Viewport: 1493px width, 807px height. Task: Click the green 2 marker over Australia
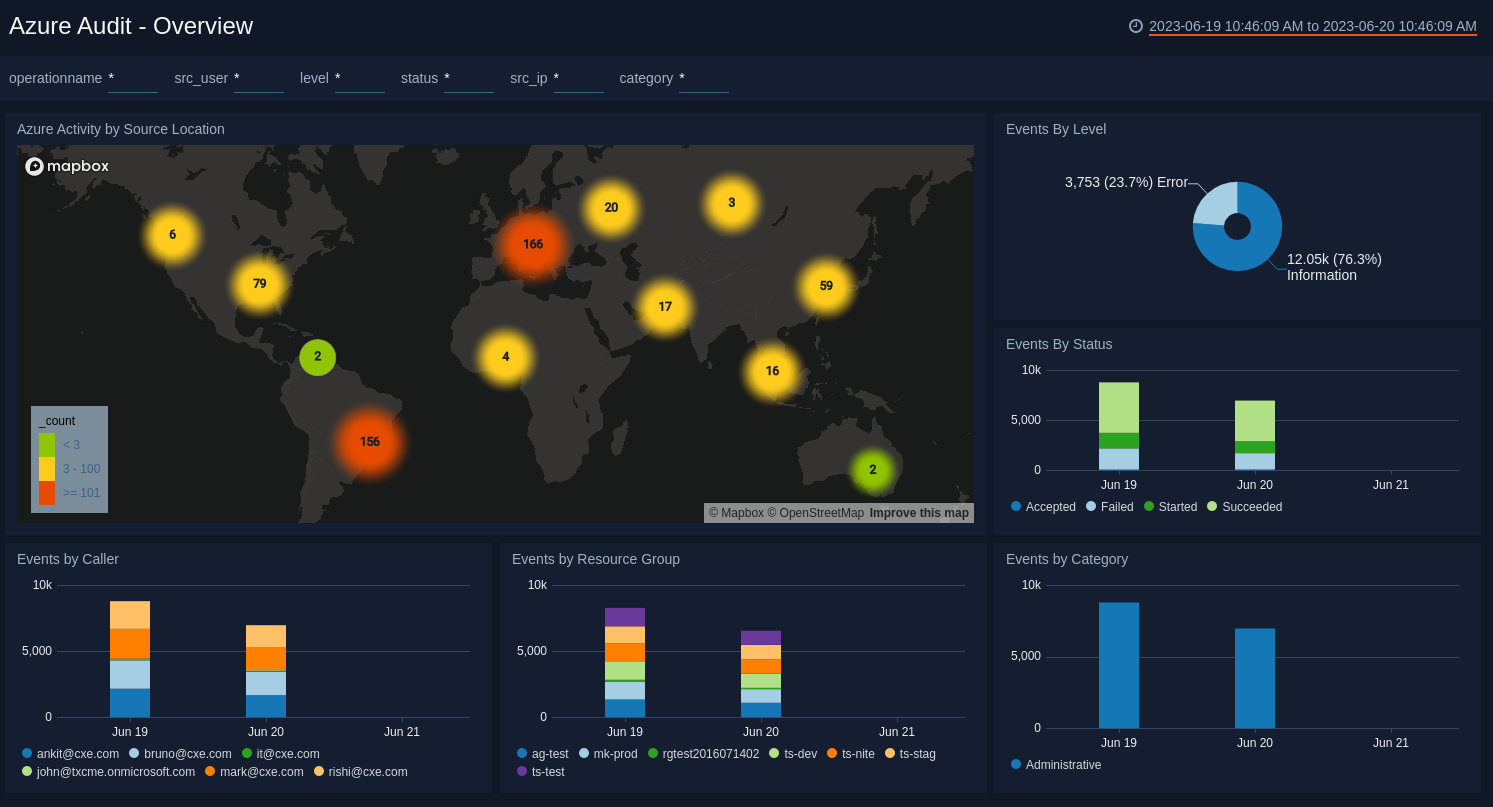point(873,470)
